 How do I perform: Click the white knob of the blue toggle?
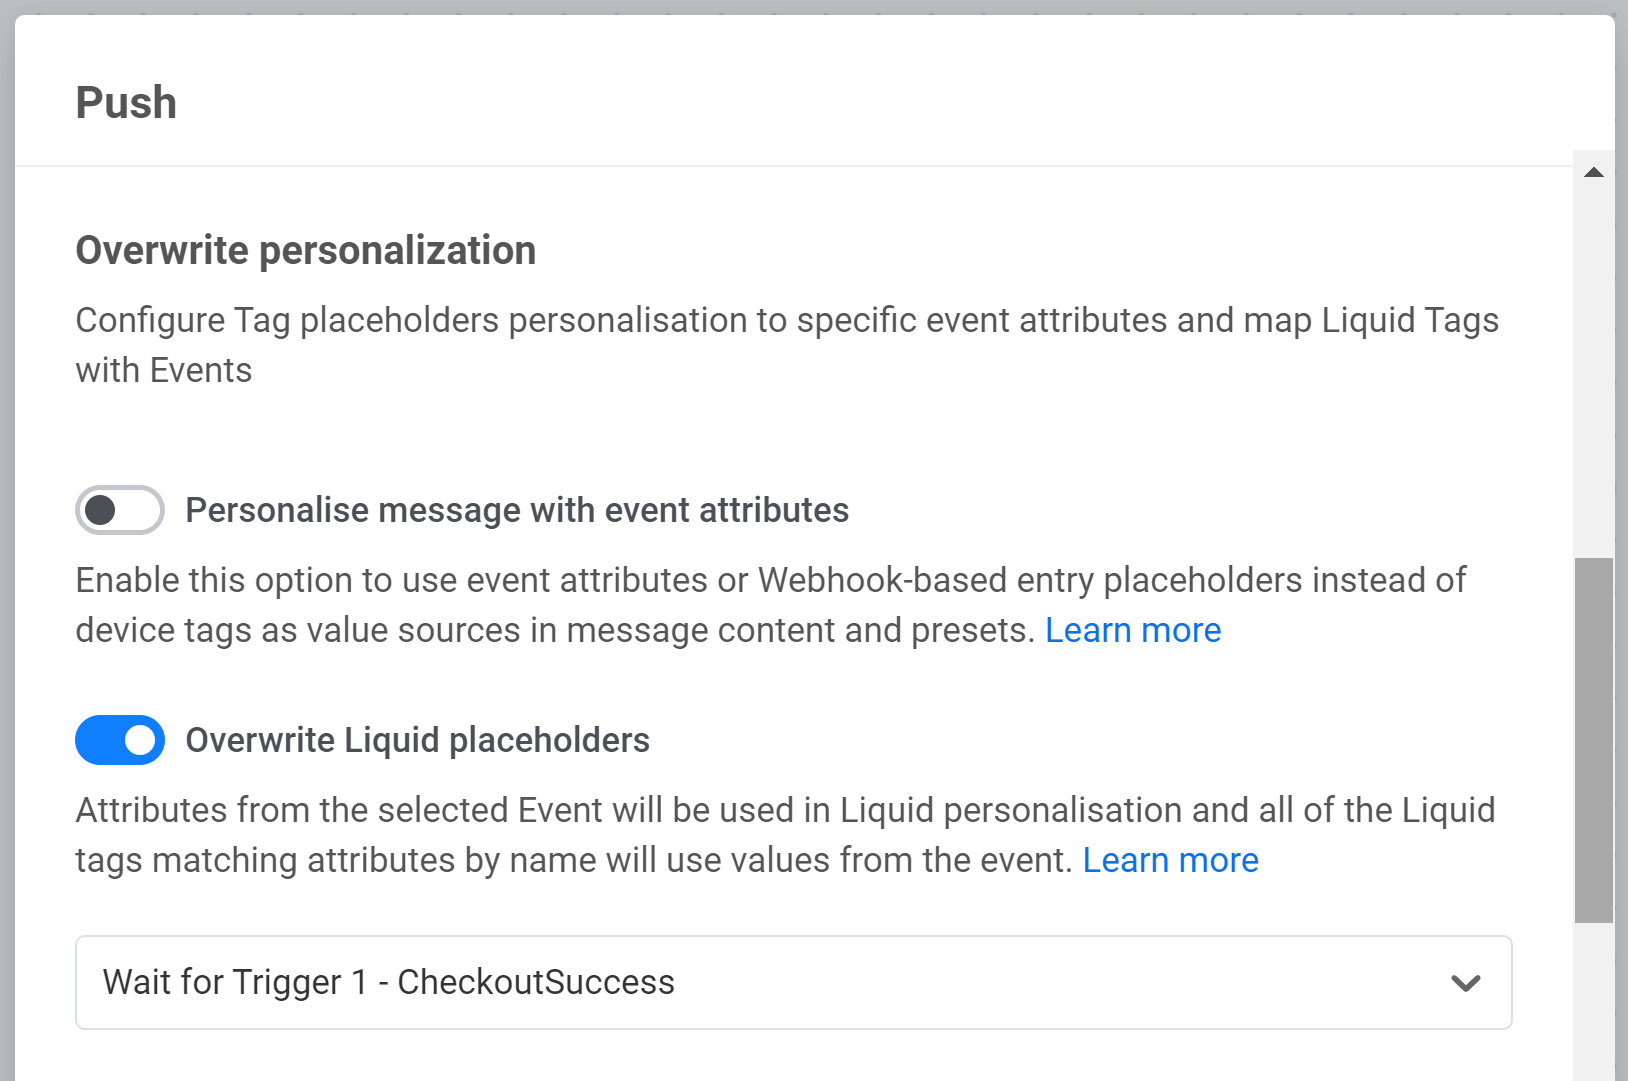(x=141, y=740)
